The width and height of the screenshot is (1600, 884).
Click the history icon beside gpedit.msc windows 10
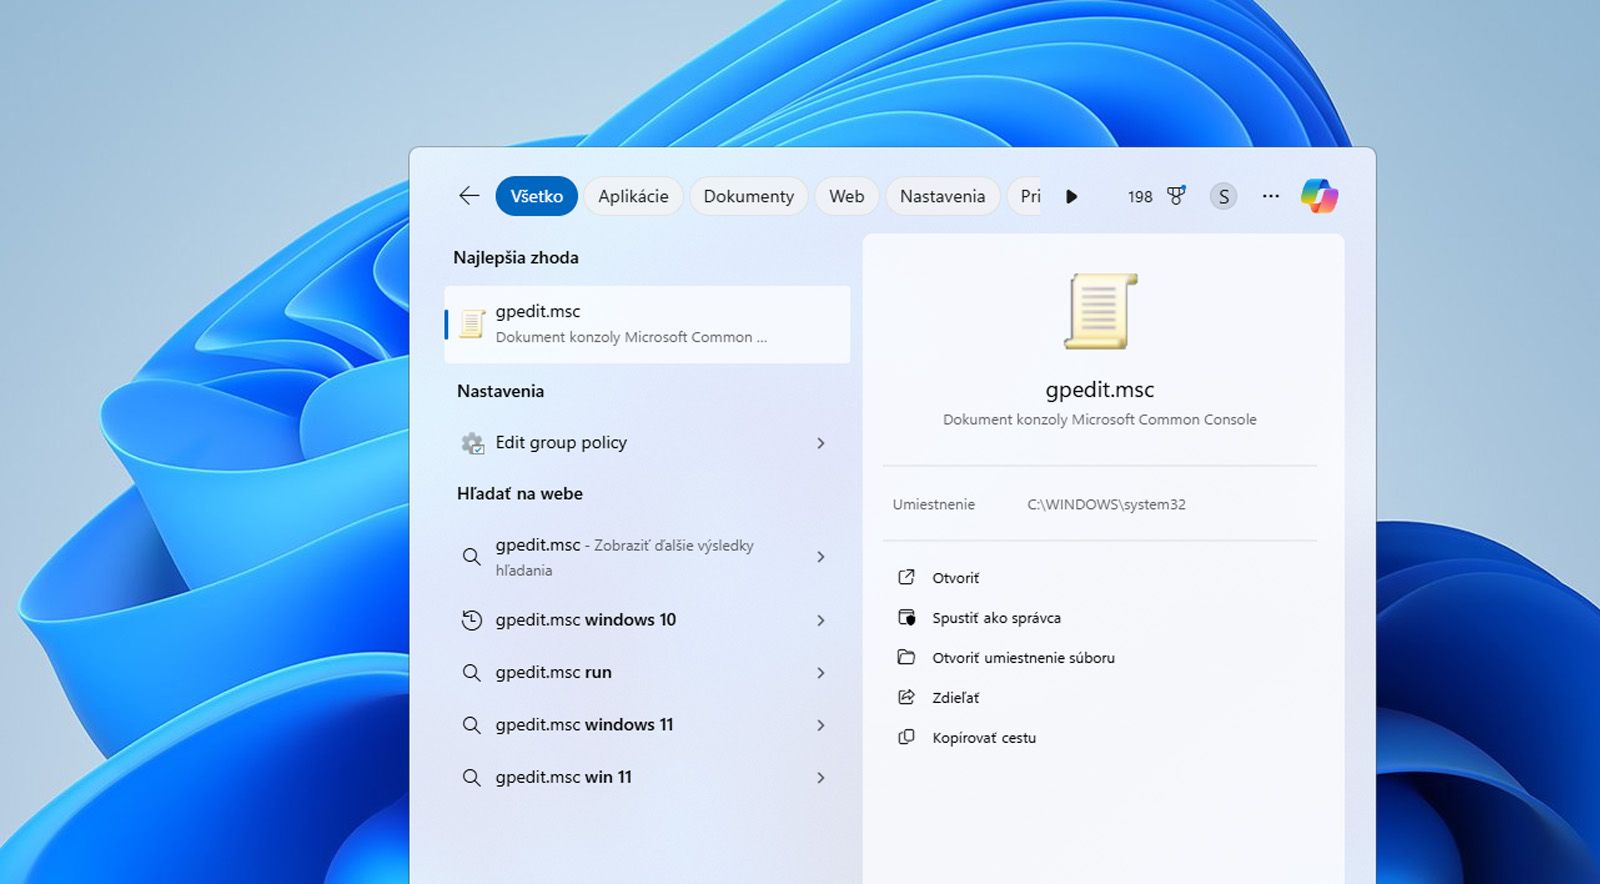point(471,620)
